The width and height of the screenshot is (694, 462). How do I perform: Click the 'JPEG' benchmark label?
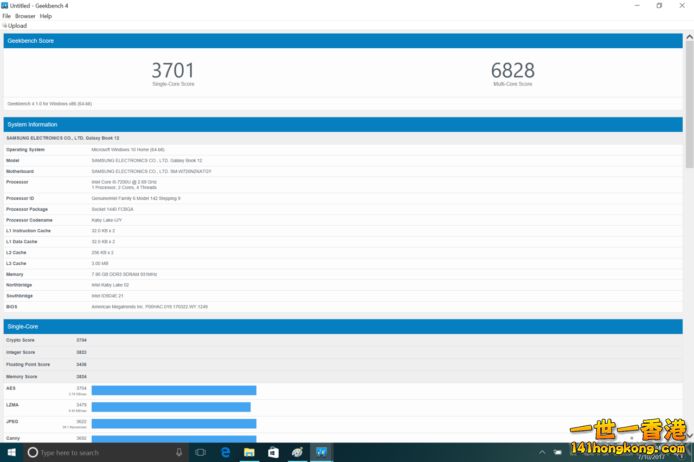(x=12, y=422)
